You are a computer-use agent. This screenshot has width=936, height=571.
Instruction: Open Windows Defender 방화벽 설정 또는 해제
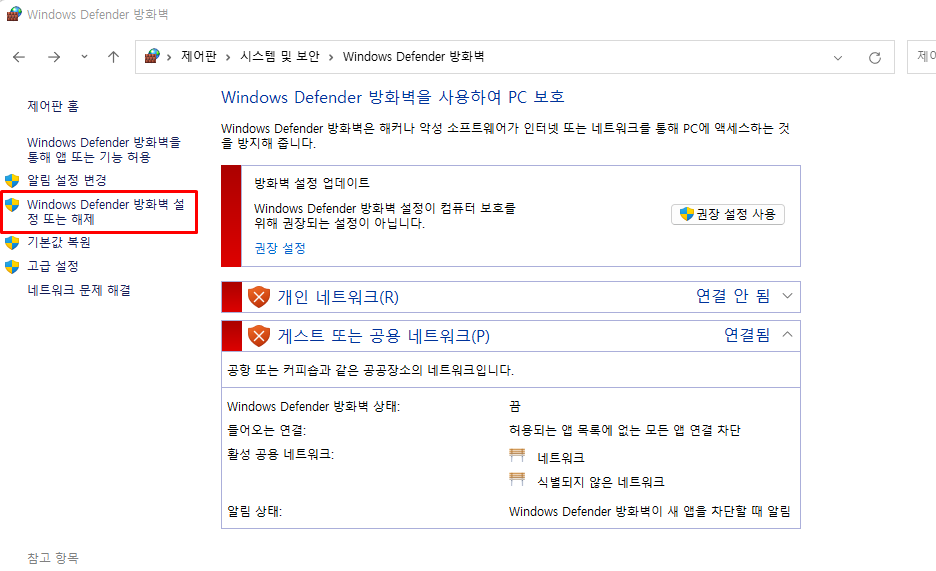click(x=106, y=212)
